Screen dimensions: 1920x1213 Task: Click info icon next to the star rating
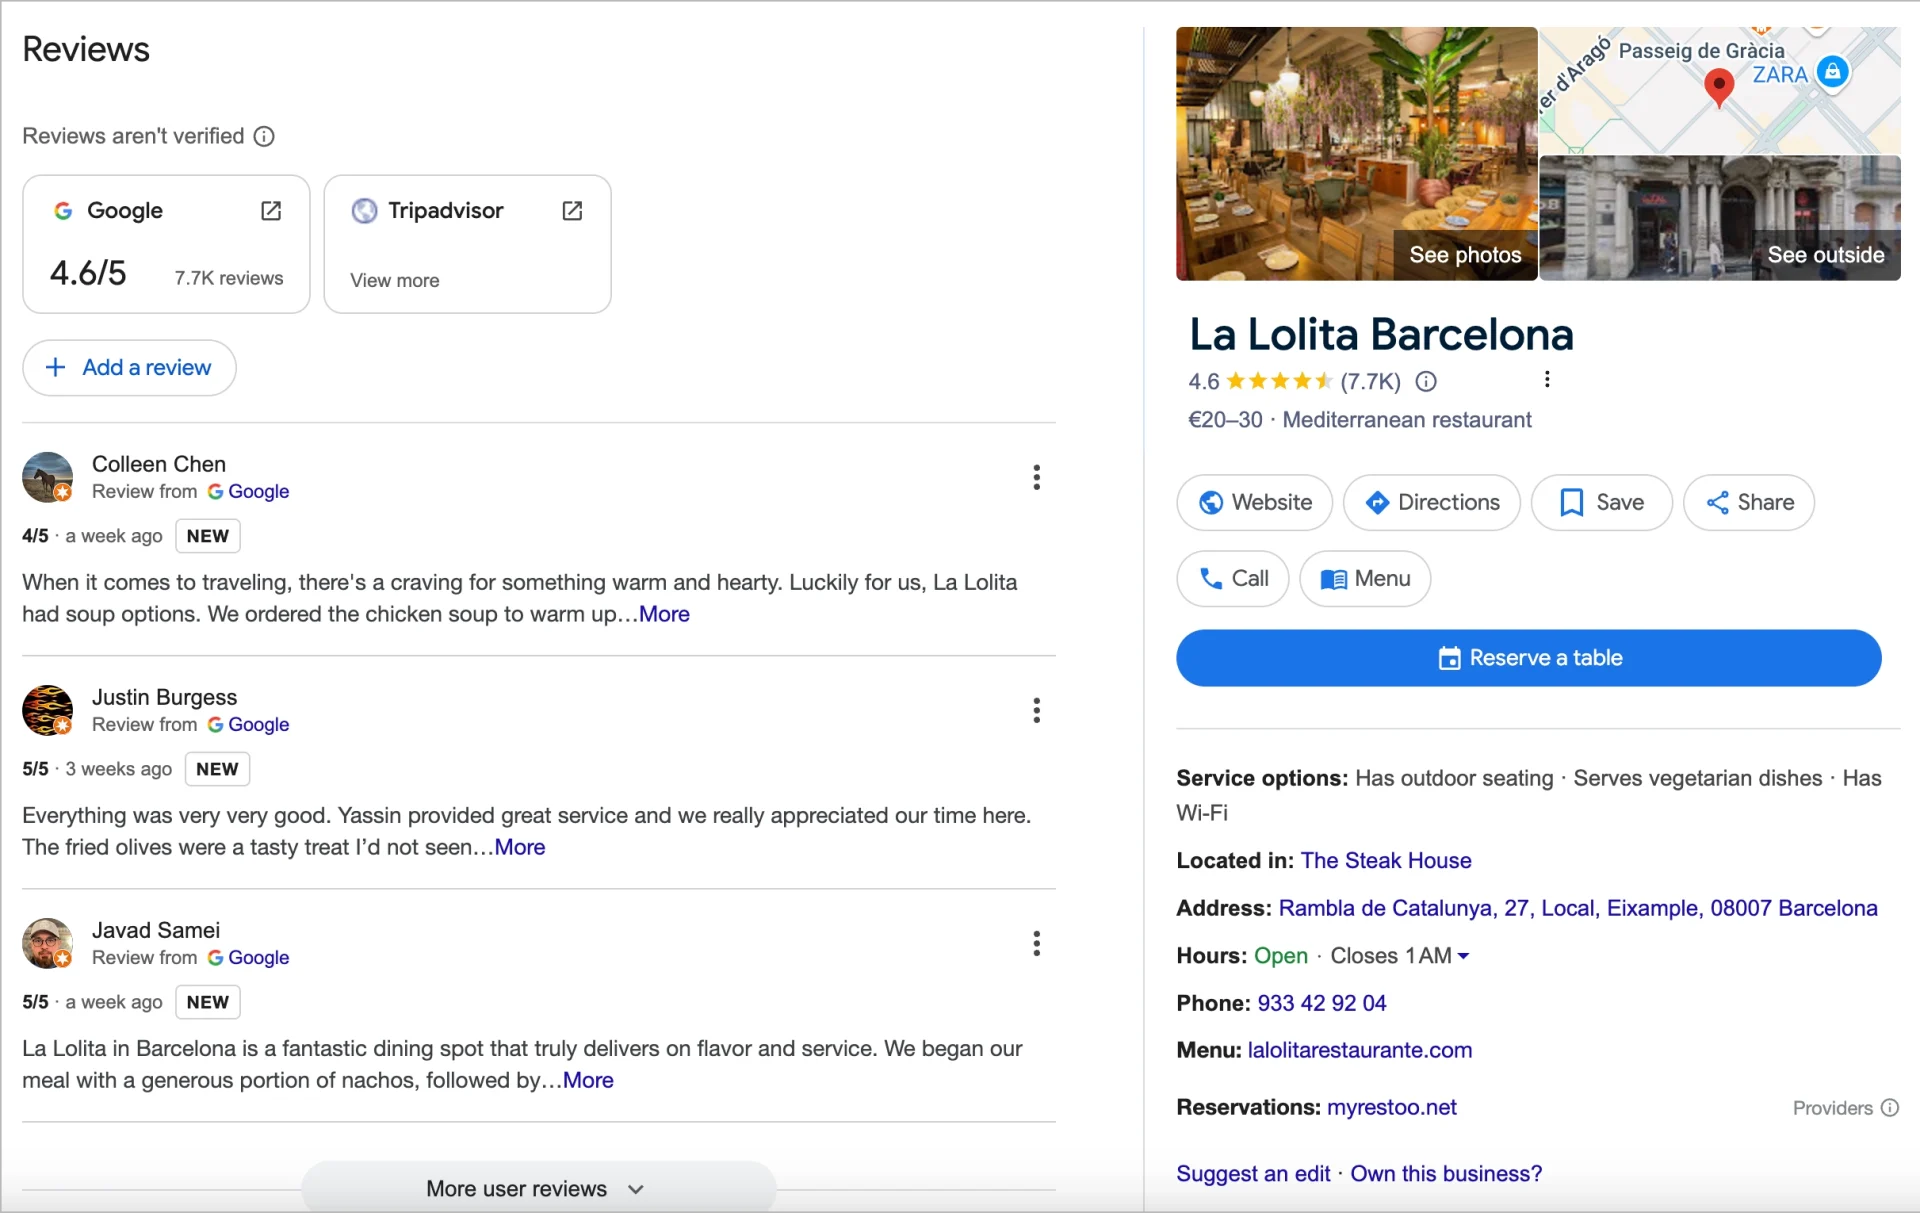point(1425,381)
